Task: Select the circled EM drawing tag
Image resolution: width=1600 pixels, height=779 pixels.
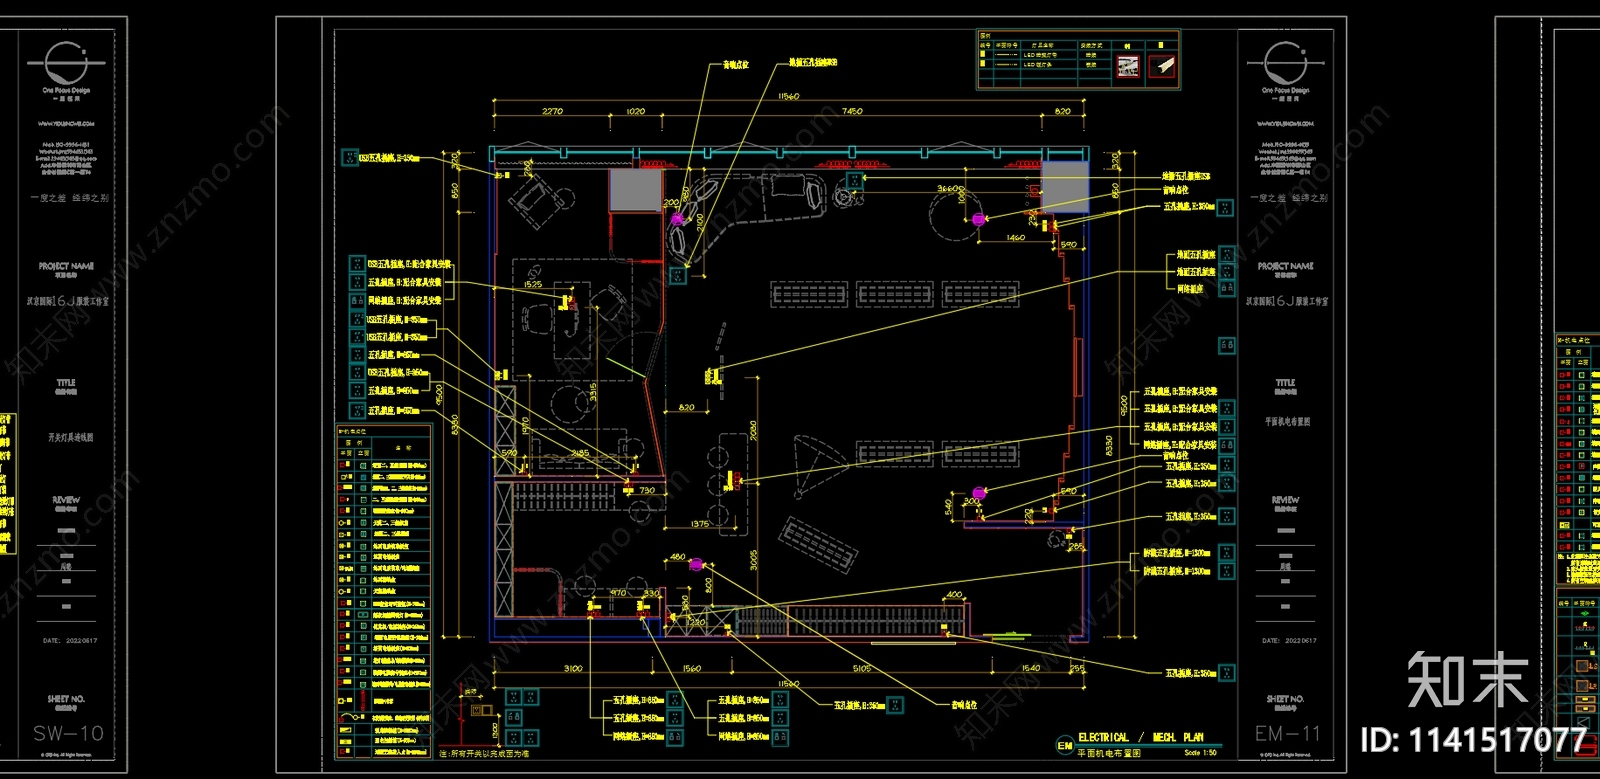Action: click(x=1065, y=745)
